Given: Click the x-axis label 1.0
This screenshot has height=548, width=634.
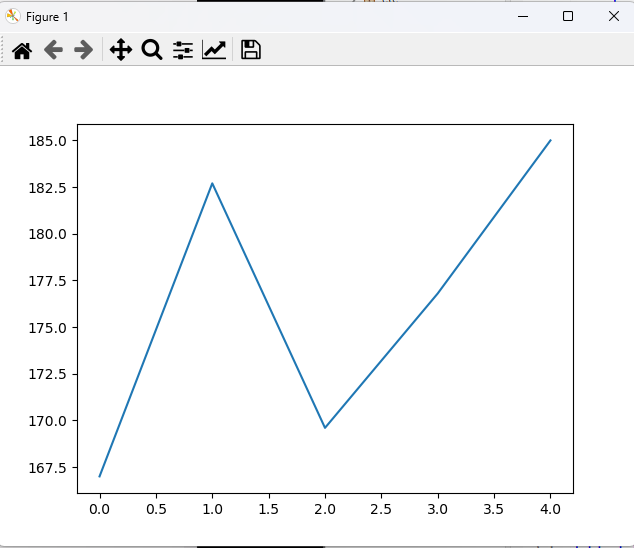Looking at the screenshot, I should 212,509.
